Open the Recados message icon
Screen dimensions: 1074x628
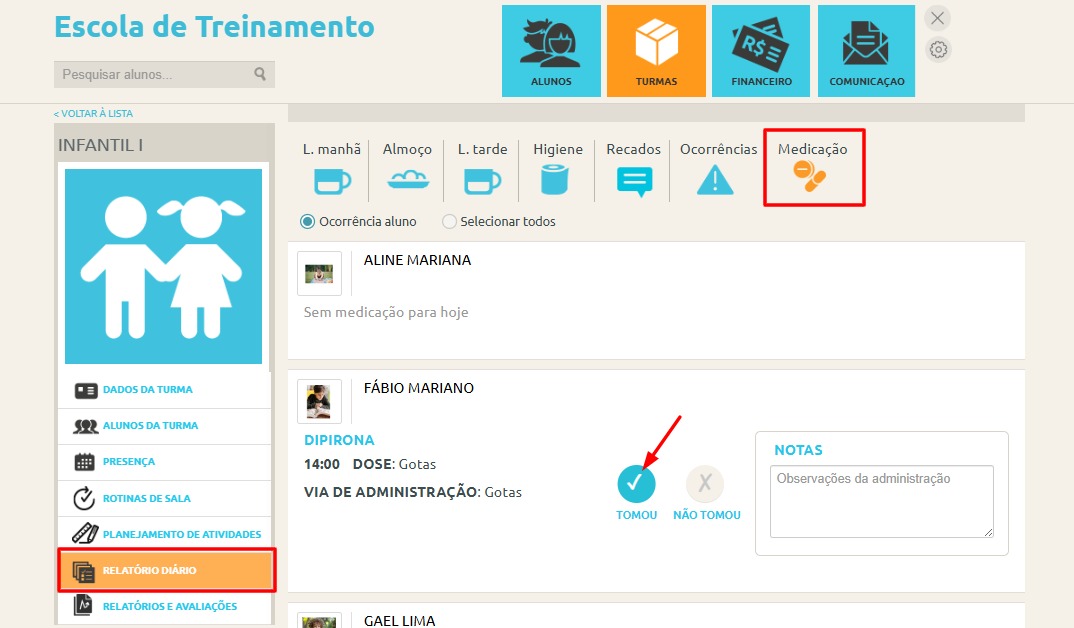(x=634, y=182)
